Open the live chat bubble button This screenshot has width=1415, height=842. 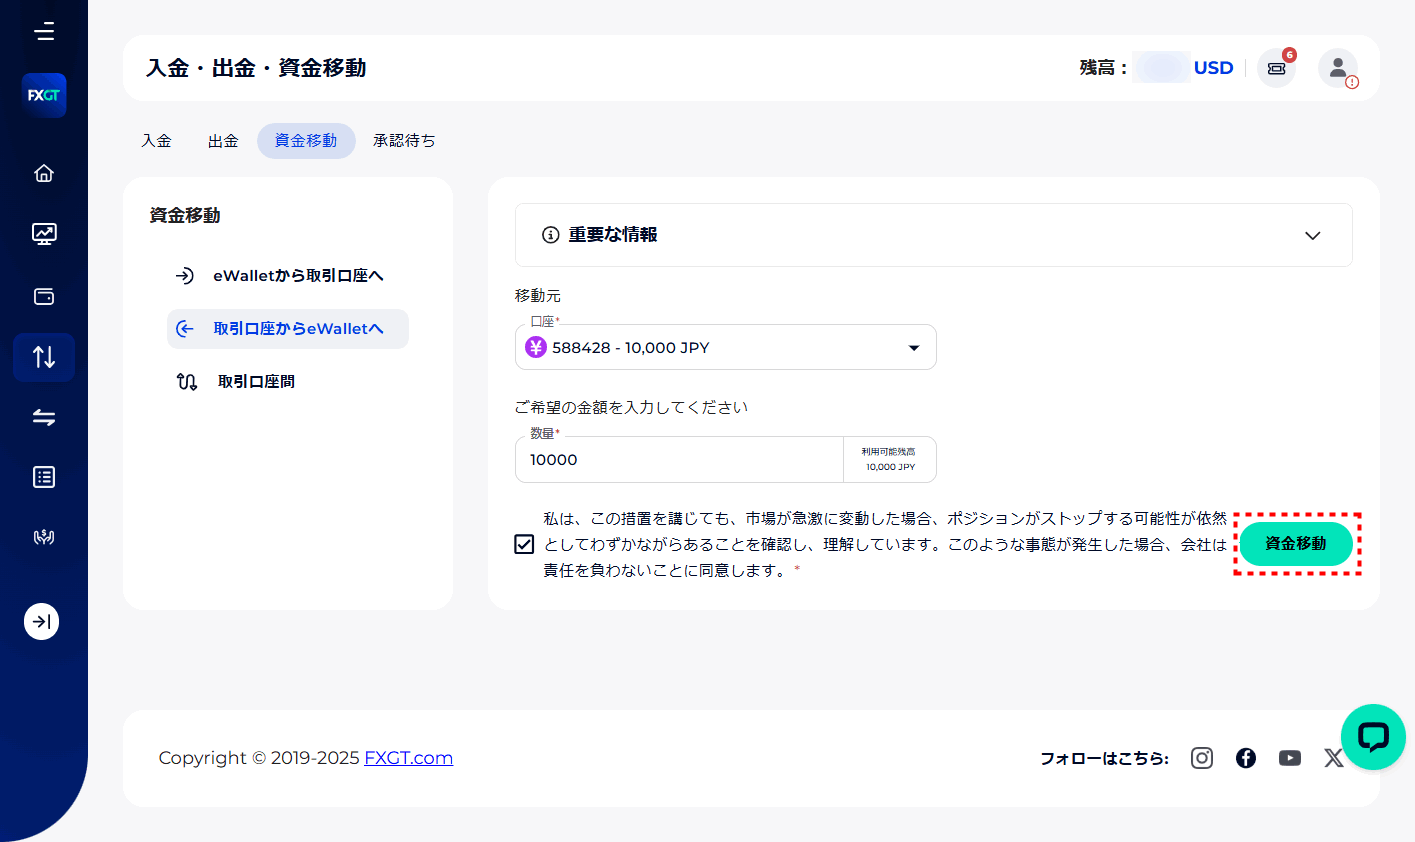pos(1373,737)
